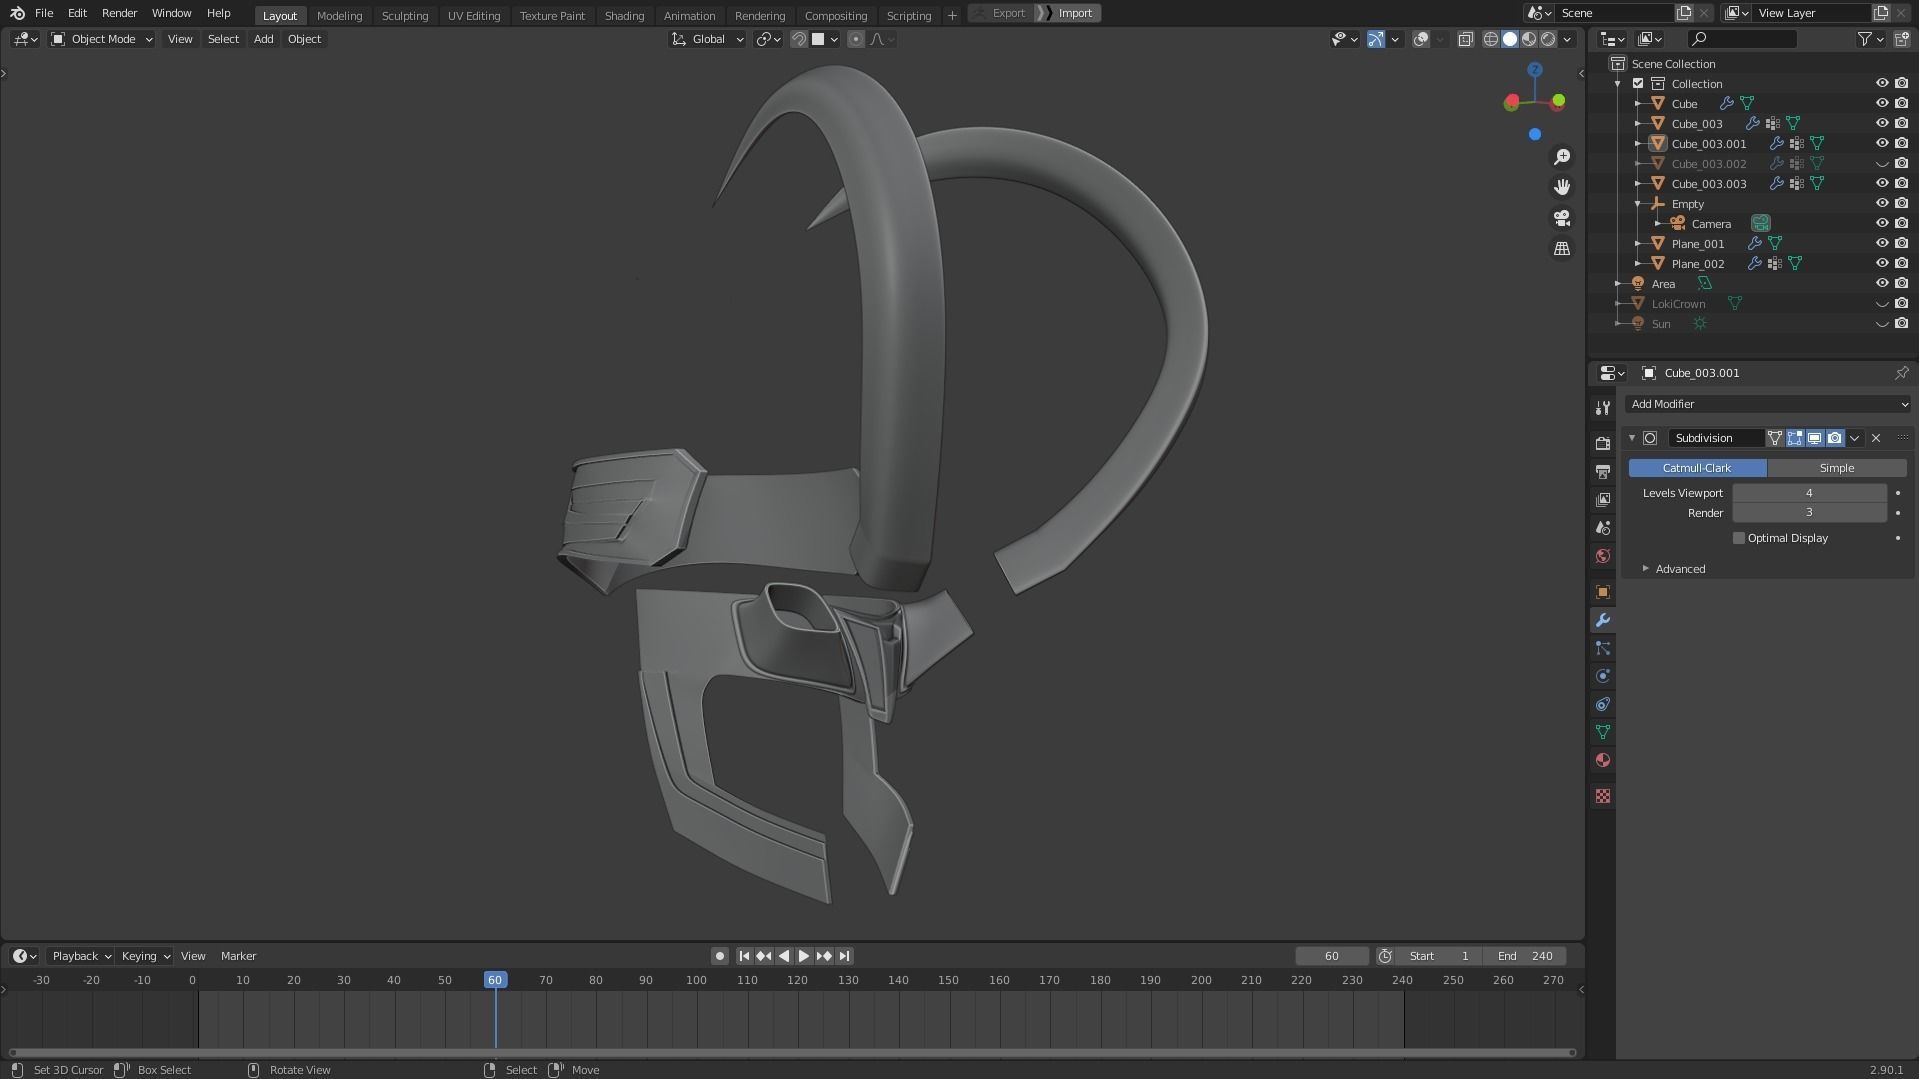Open the Object Constraints properties tab
The image size is (1919, 1079).
[1603, 704]
